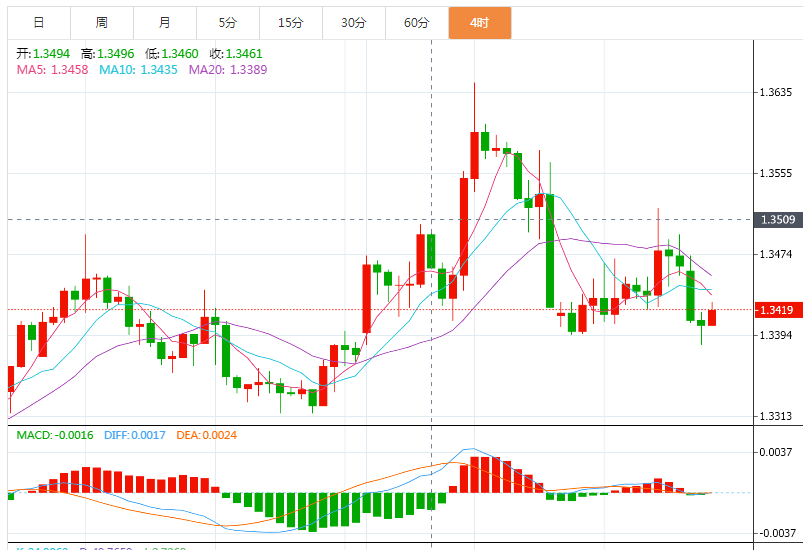
Task: Click the 1.3394 price axis label
Action: (x=775, y=335)
